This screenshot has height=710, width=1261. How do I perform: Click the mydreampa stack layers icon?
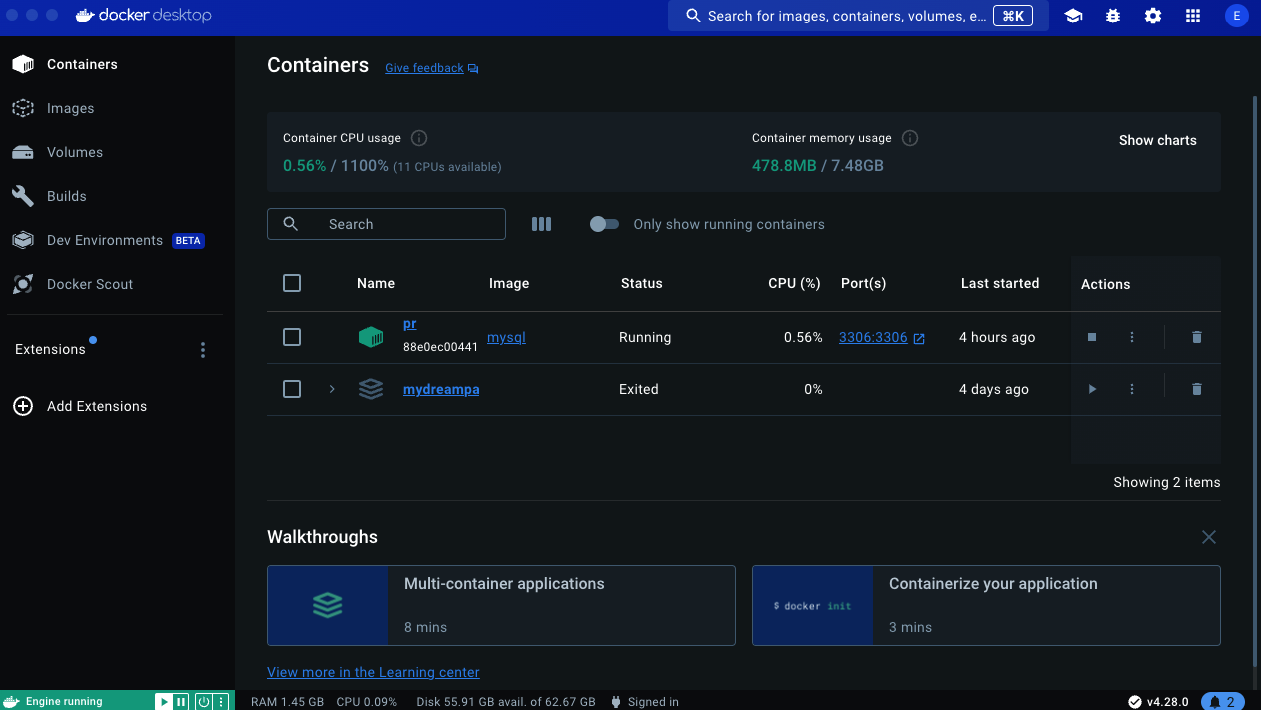click(371, 390)
